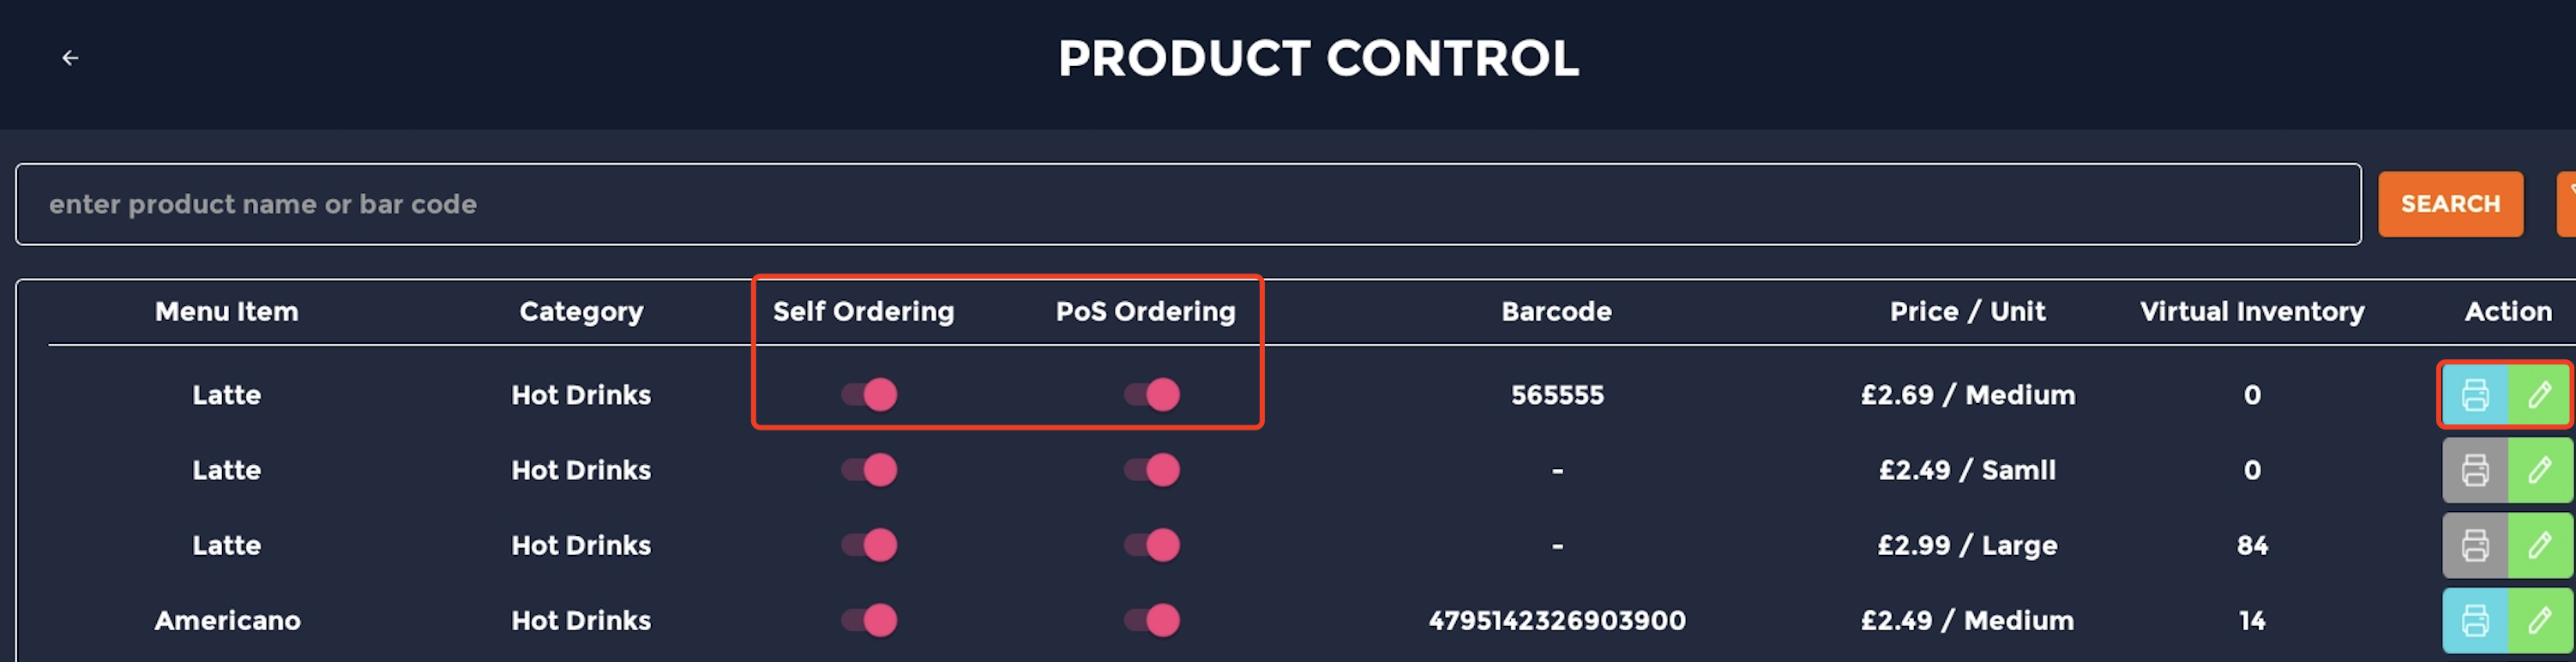Go back using the arrow icon

(x=70, y=58)
